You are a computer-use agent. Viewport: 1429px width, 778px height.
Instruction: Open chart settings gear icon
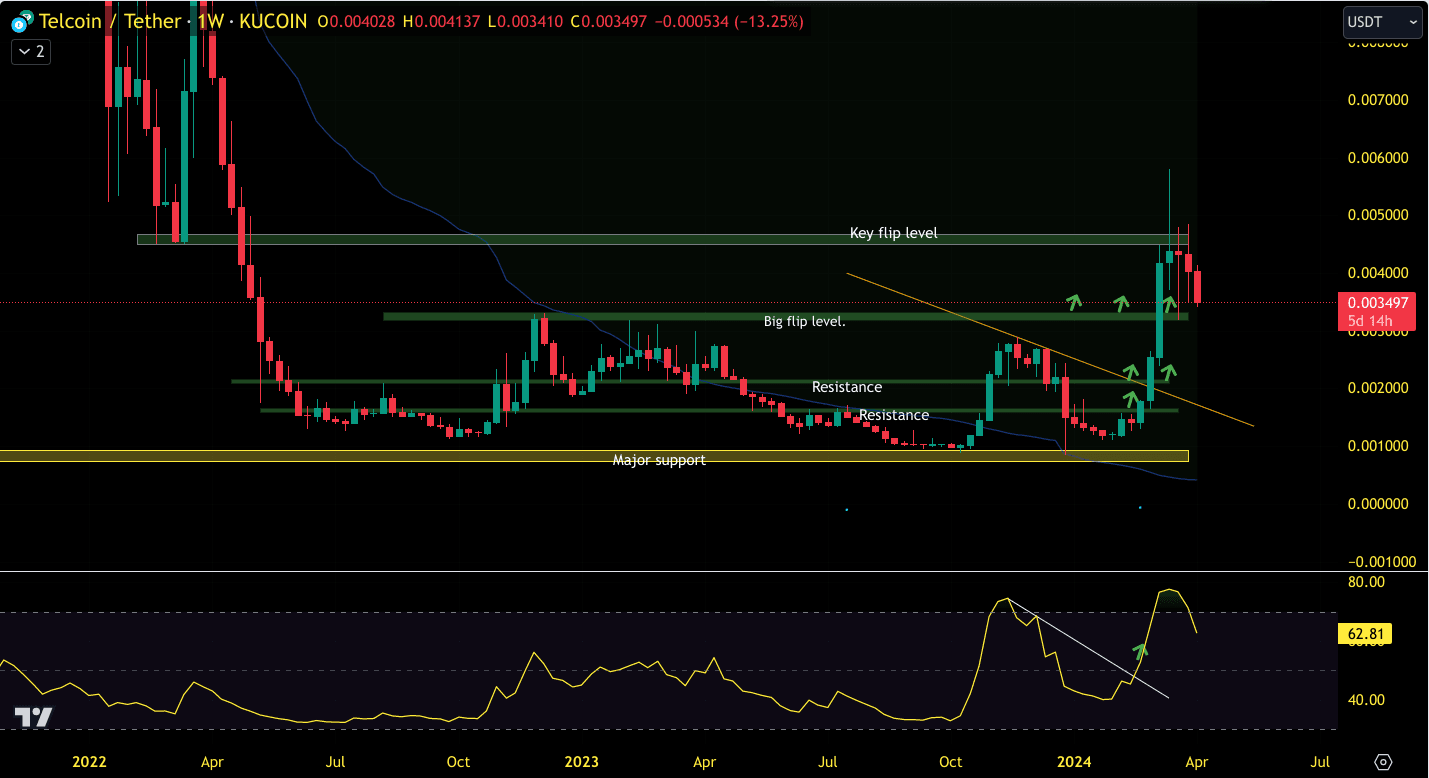tap(1384, 762)
